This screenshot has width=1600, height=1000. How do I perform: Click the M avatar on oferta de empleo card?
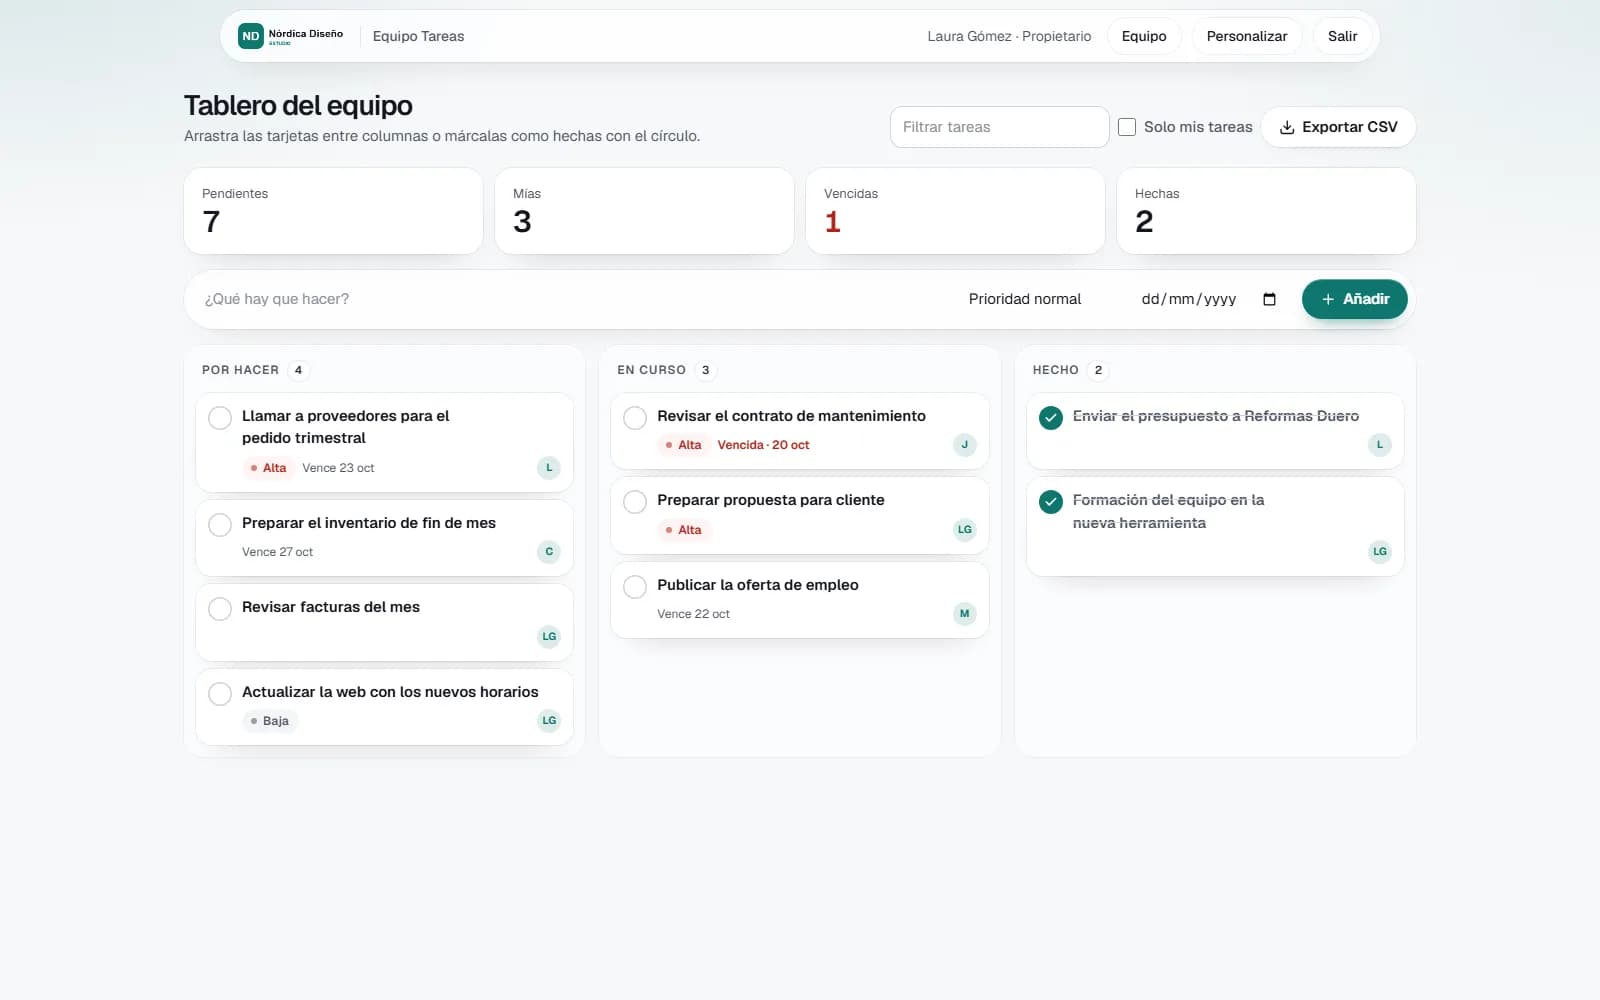tap(965, 614)
